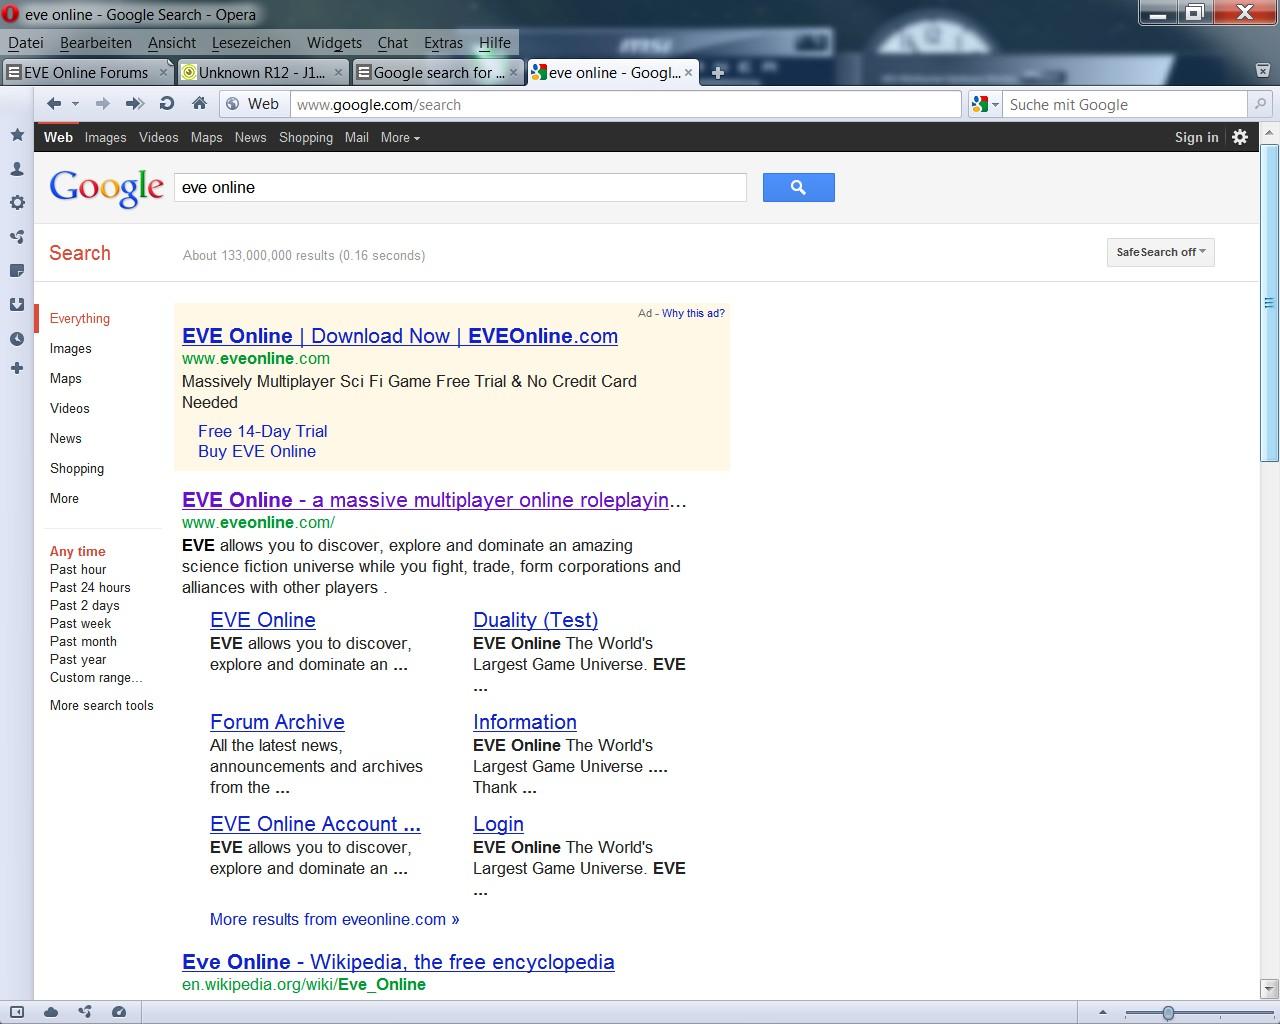
Task: Toggle the sidebar panel in status bar
Action: (17, 1012)
